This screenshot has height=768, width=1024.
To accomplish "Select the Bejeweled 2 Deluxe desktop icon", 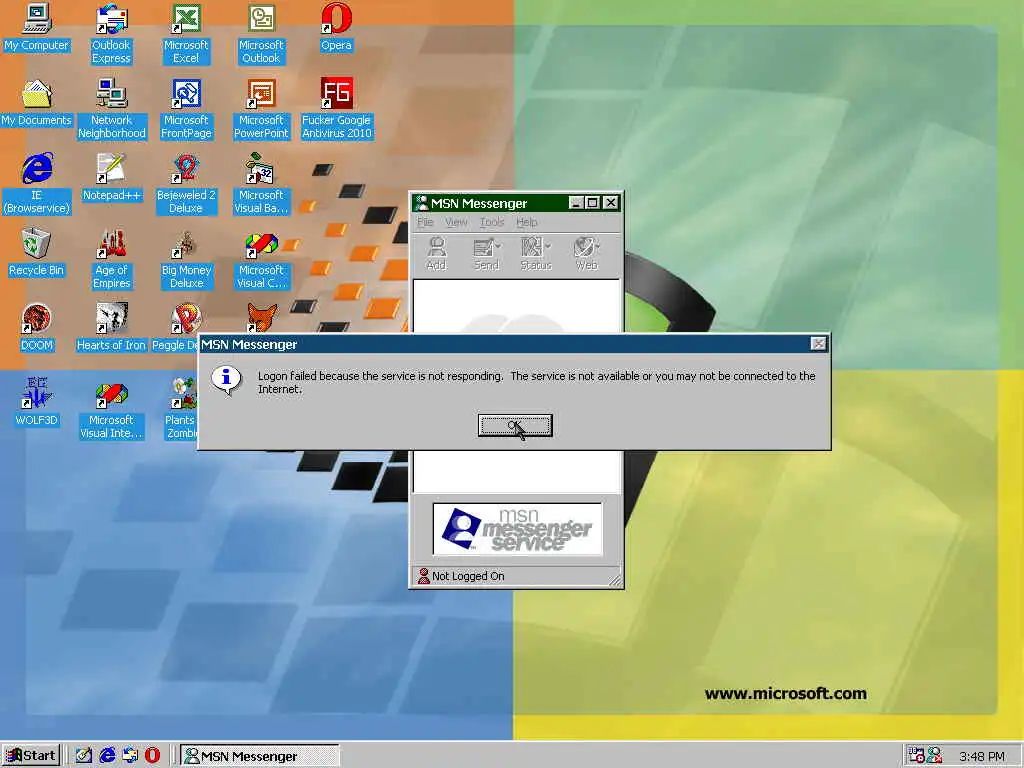I will pyautogui.click(x=186, y=184).
